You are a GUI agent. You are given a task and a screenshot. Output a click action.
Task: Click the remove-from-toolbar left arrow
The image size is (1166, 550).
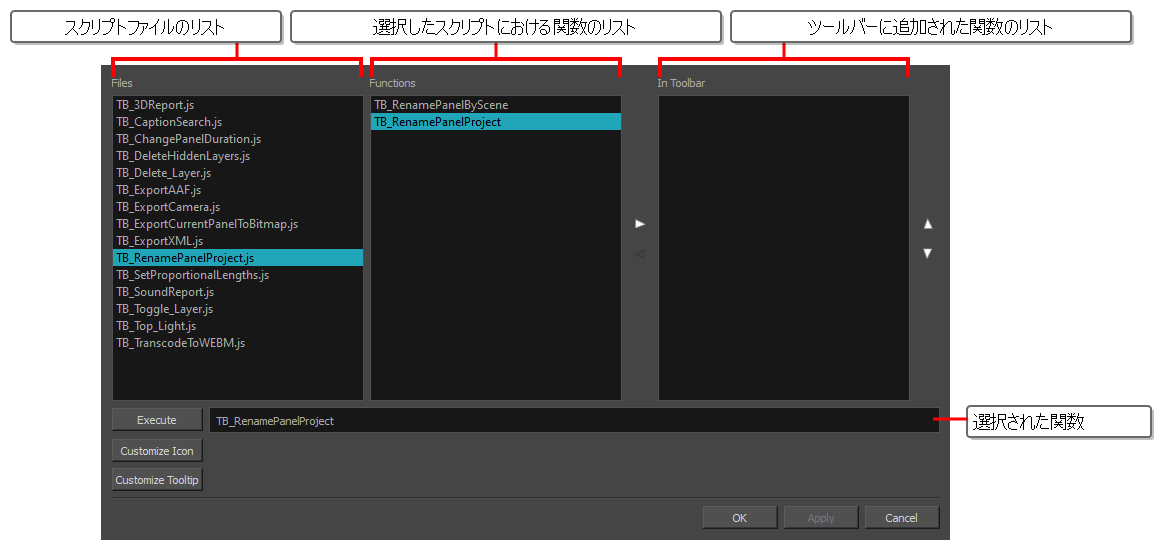tap(640, 253)
